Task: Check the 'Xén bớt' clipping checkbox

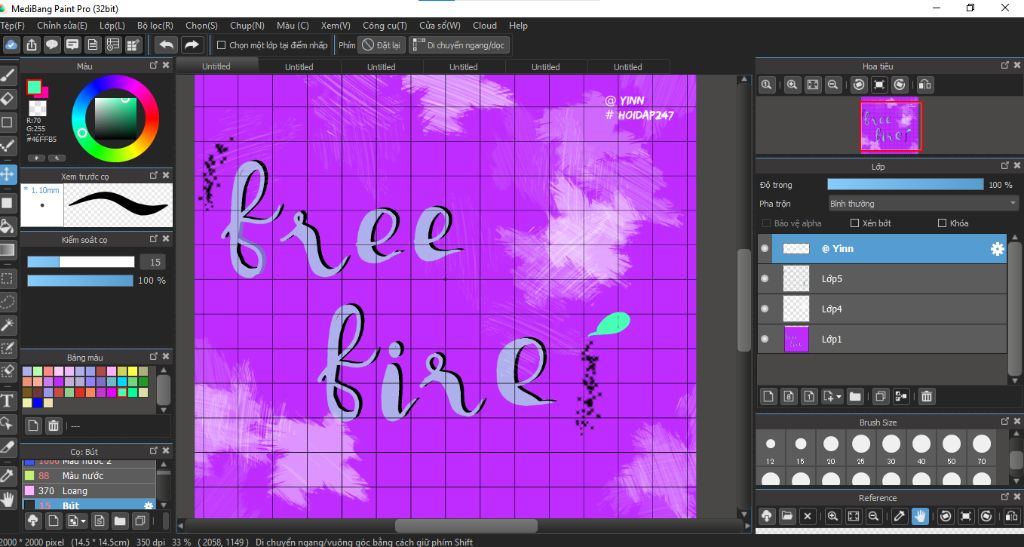Action: (x=854, y=223)
